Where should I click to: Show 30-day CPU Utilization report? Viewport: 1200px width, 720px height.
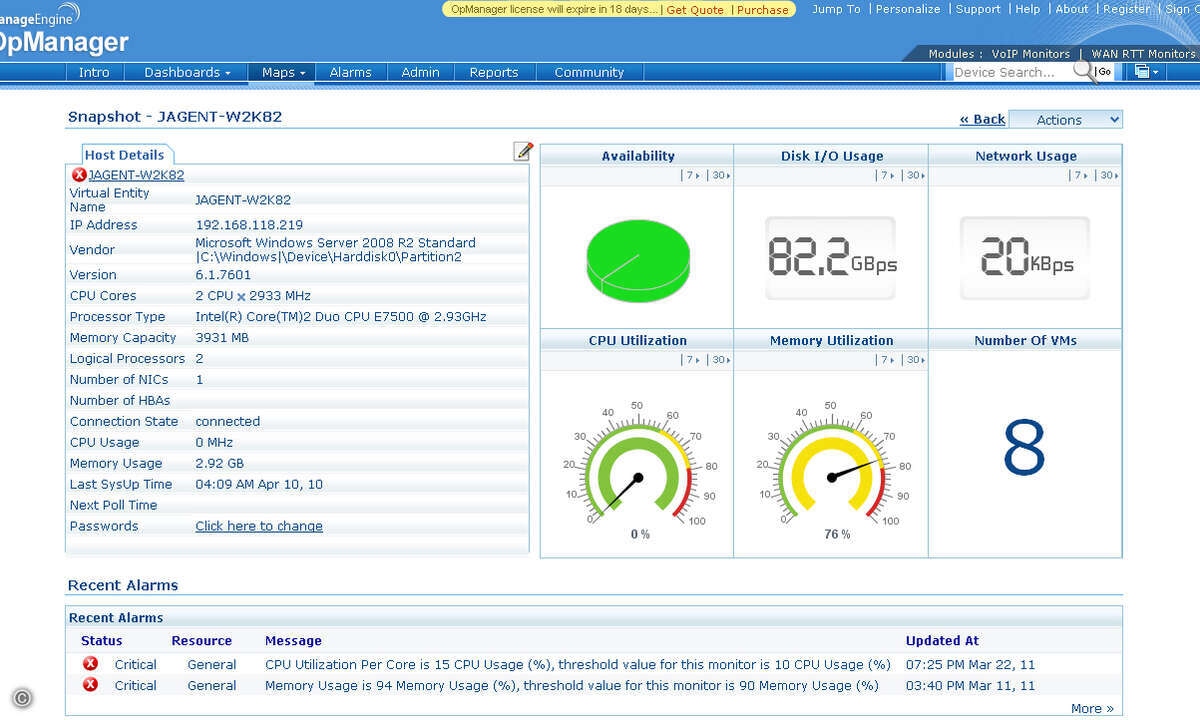(x=720, y=360)
